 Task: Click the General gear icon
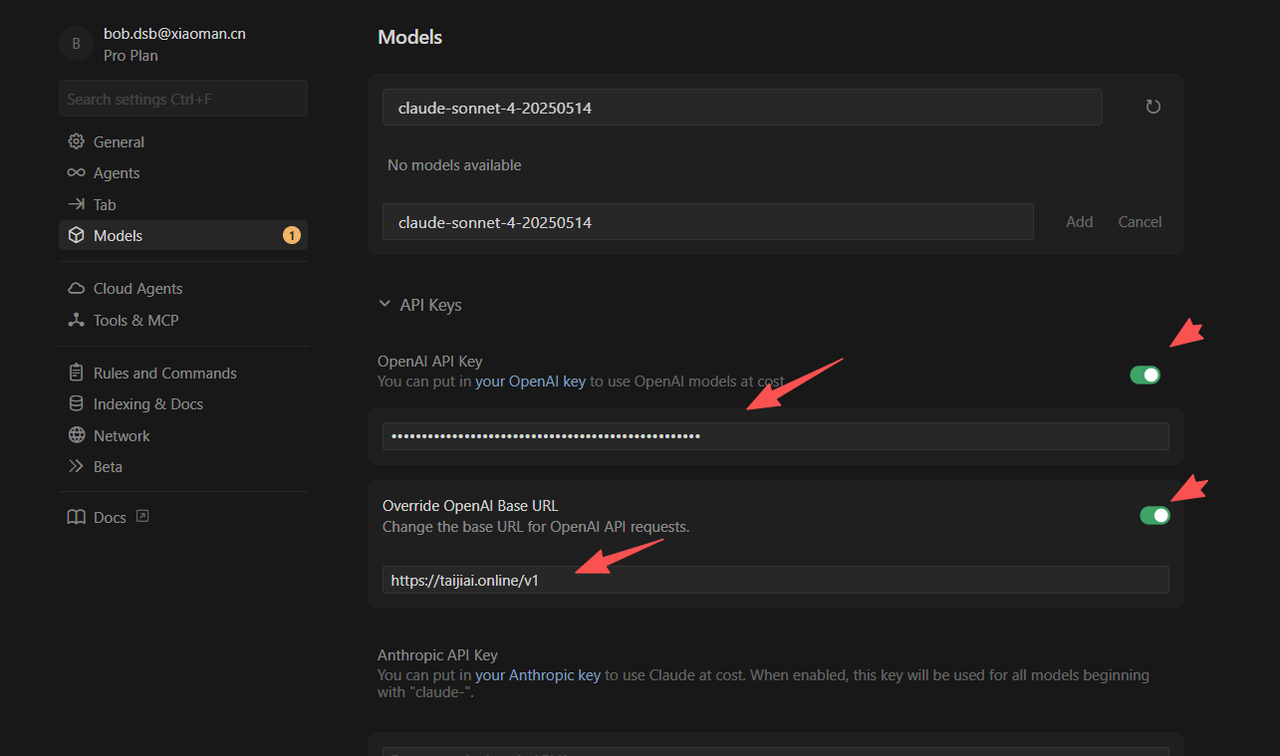(x=76, y=142)
